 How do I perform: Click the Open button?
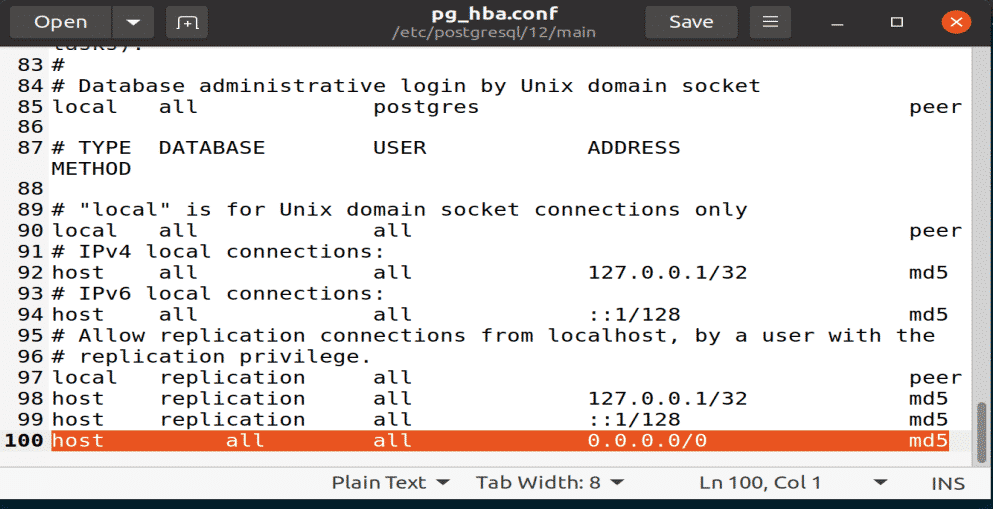pyautogui.click(x=60, y=22)
